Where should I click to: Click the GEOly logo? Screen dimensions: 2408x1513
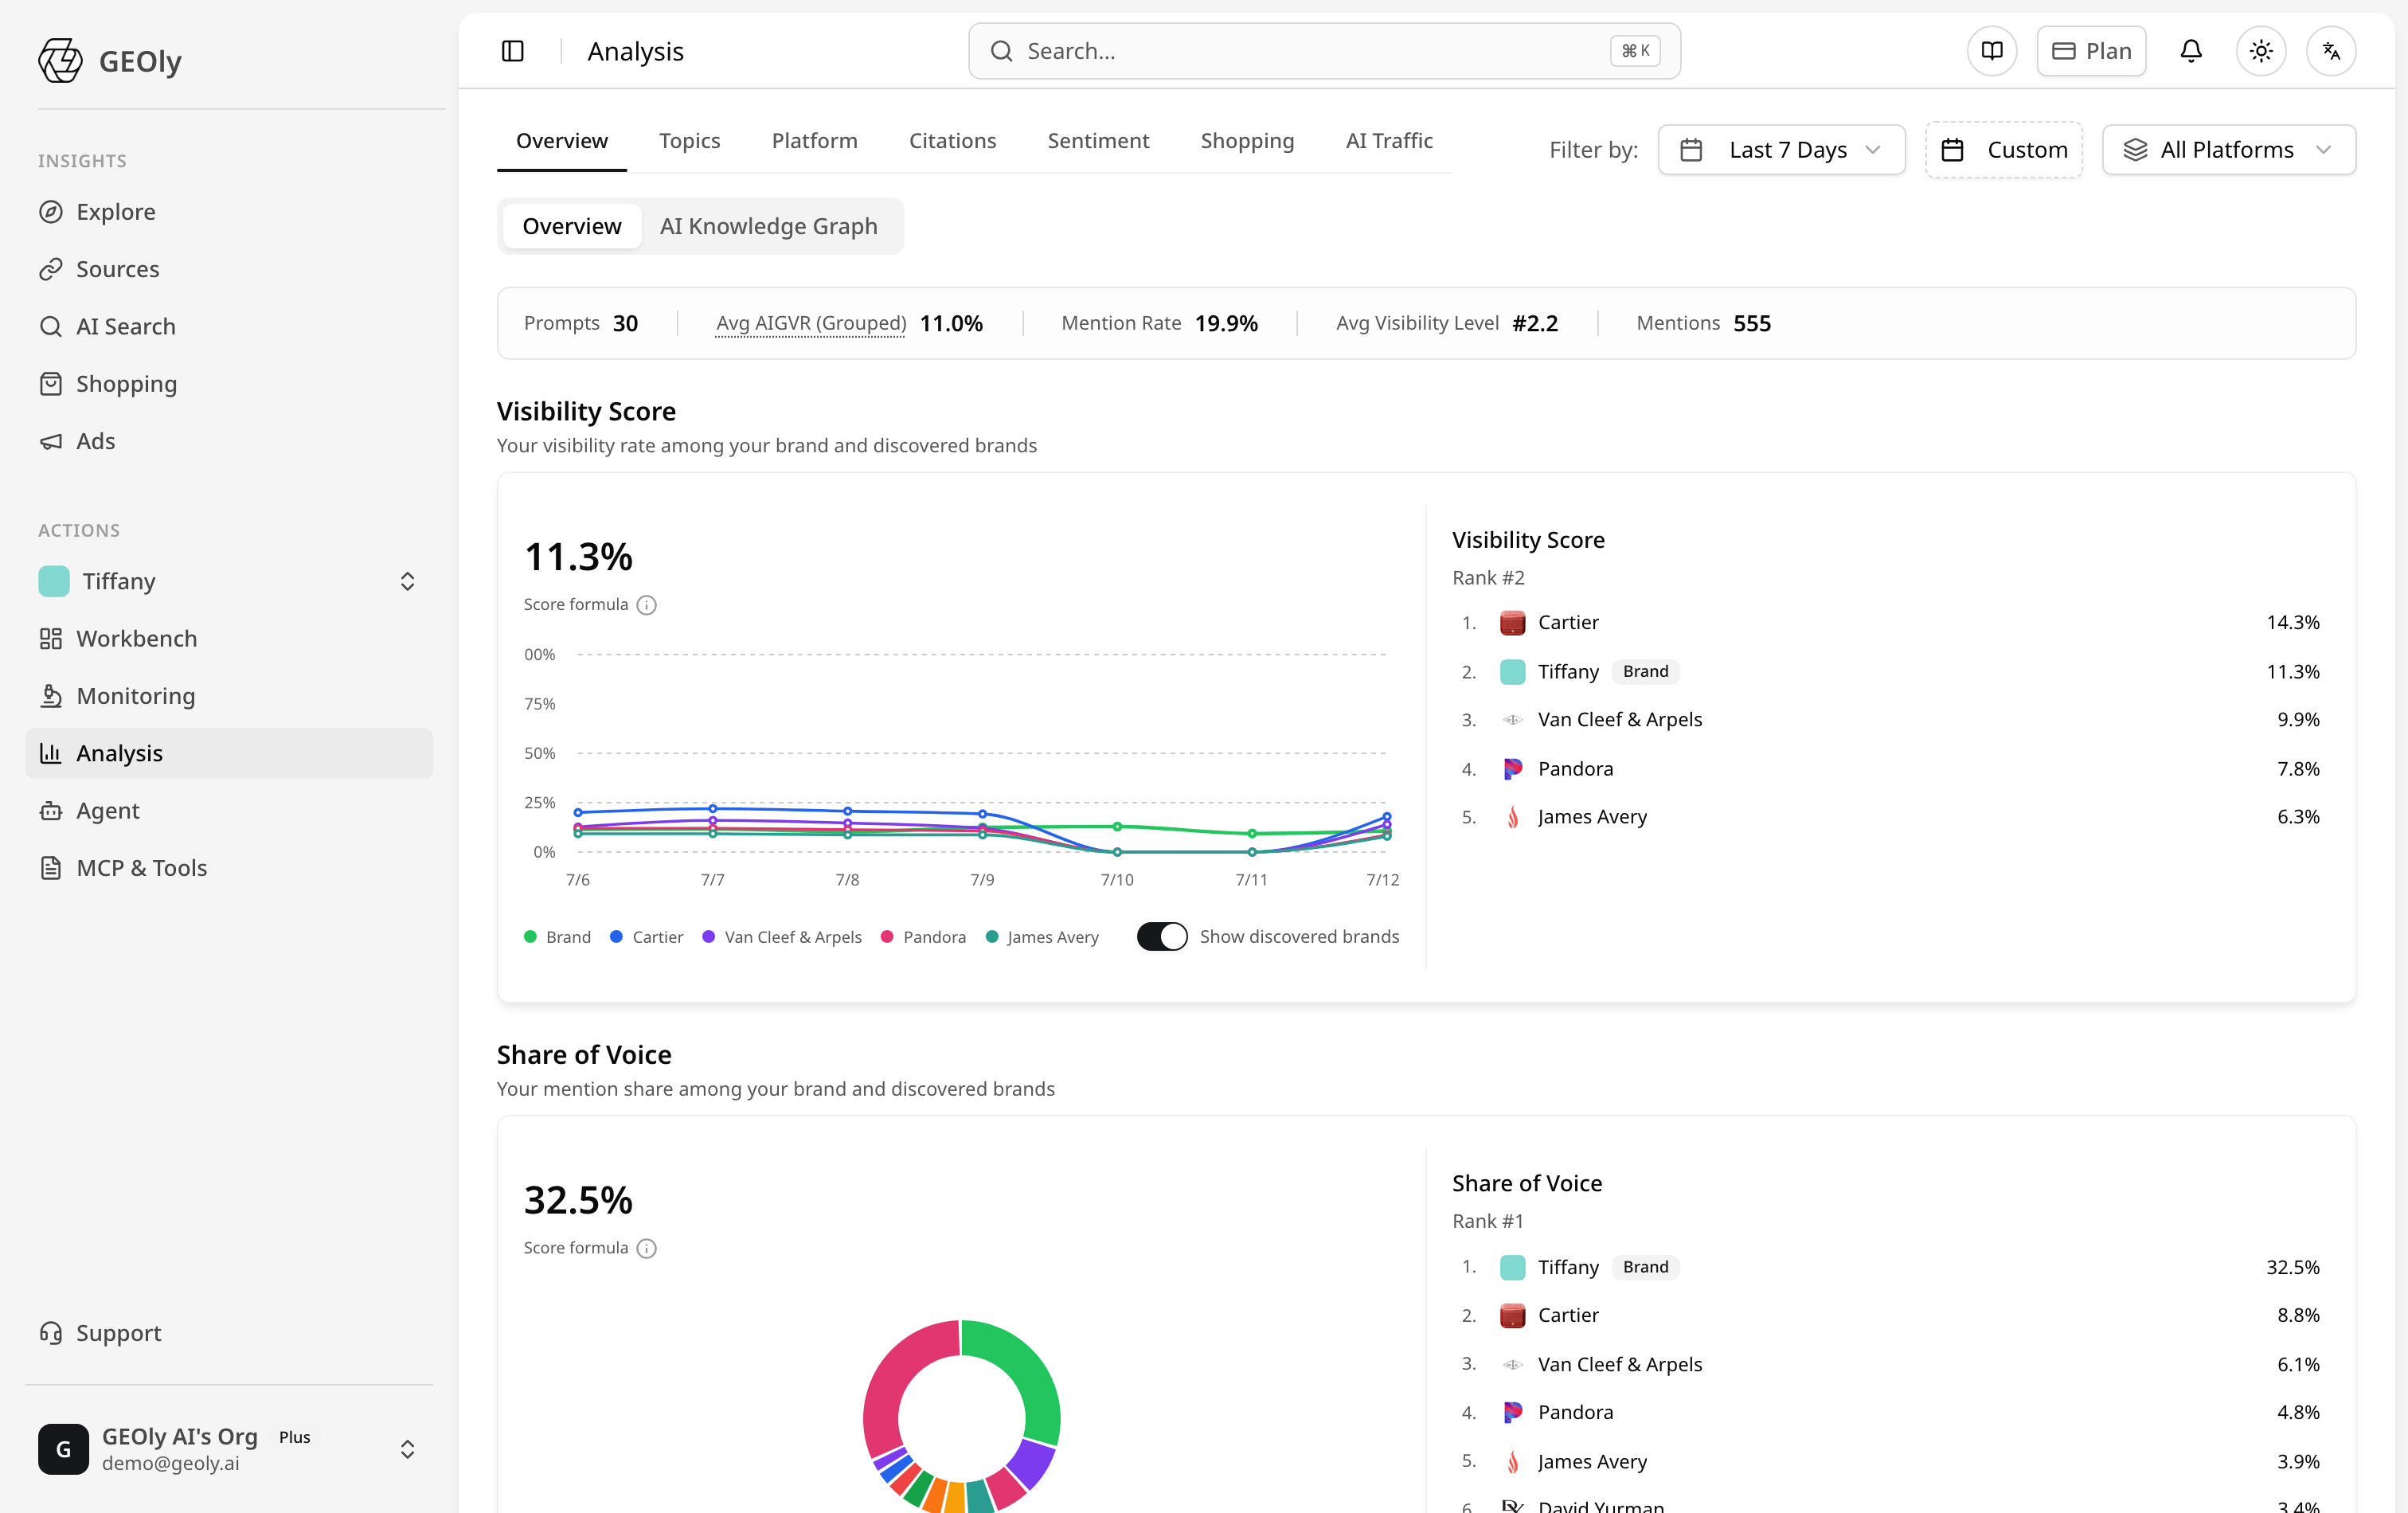point(110,61)
